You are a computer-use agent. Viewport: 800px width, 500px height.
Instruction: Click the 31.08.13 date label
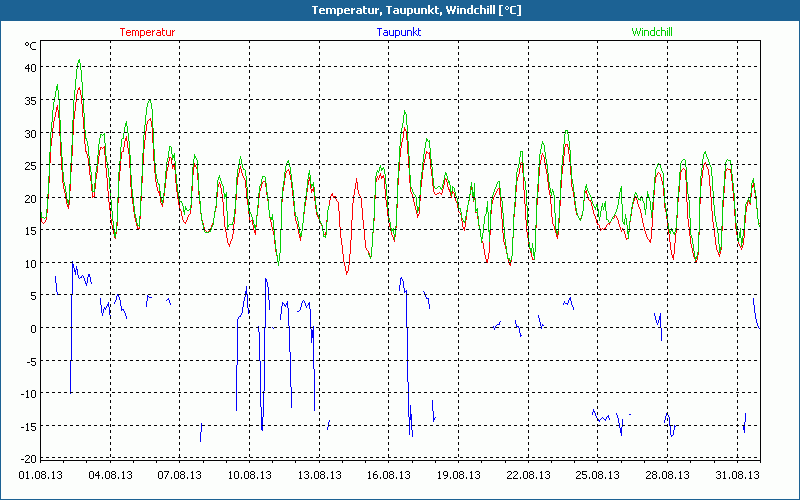tap(738, 476)
